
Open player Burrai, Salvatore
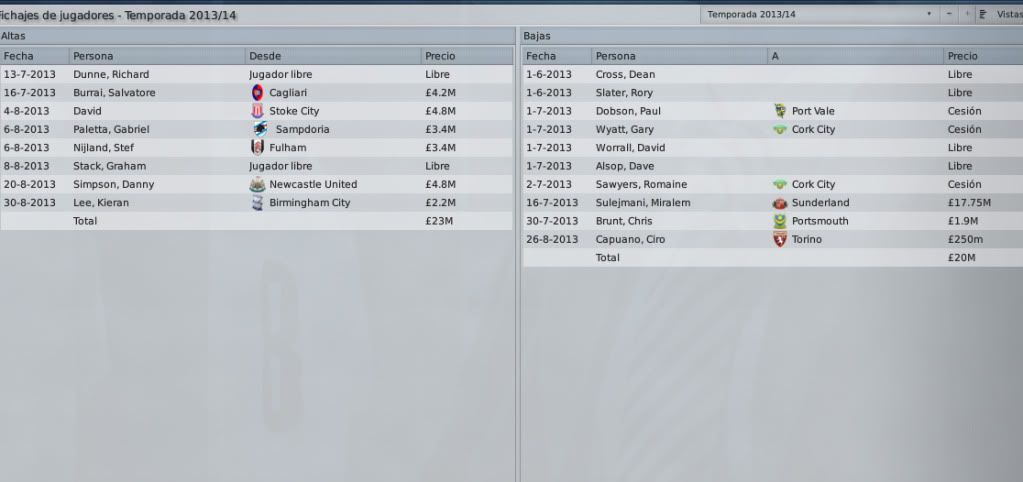114,93
